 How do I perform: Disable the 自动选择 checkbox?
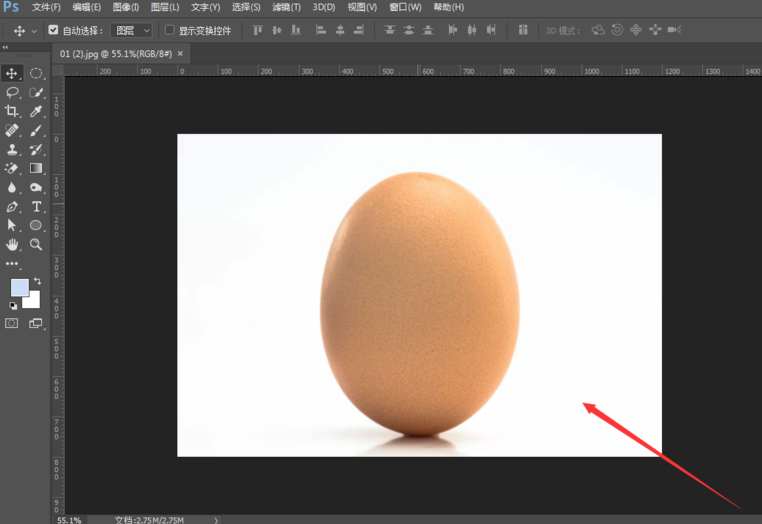[x=54, y=30]
